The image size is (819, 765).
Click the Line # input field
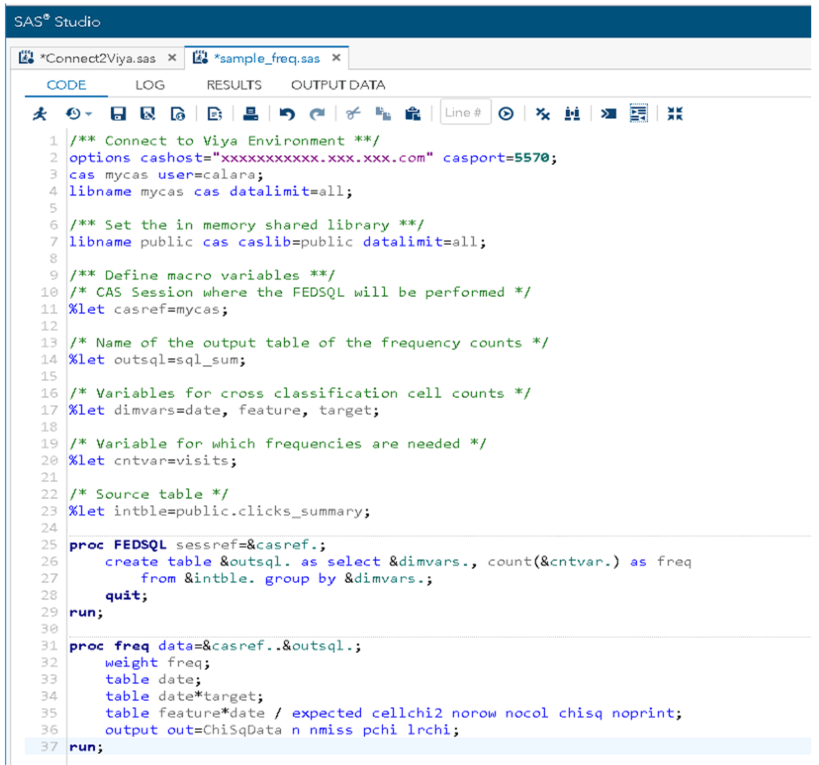465,112
